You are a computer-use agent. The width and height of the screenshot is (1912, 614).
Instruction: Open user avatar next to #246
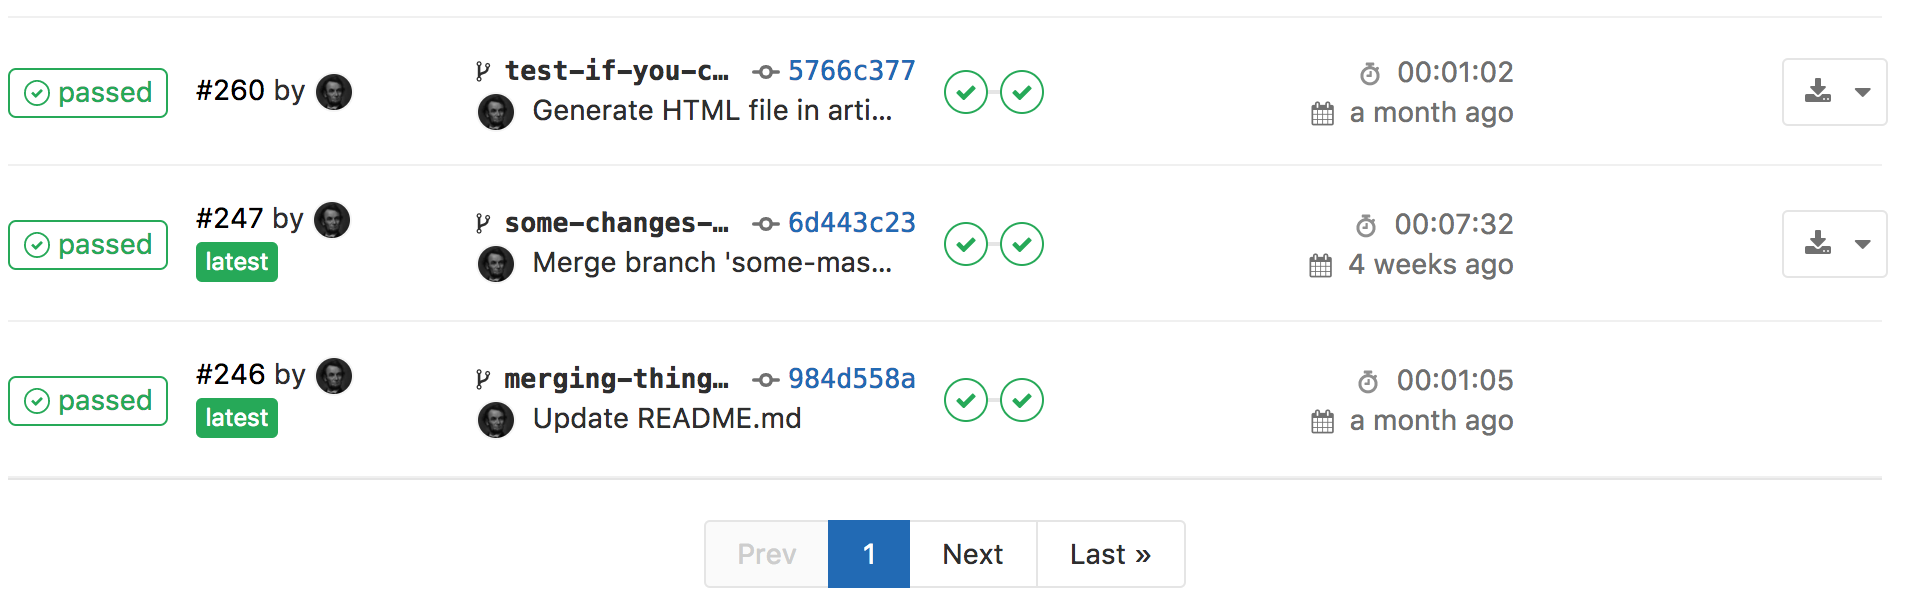click(x=334, y=376)
